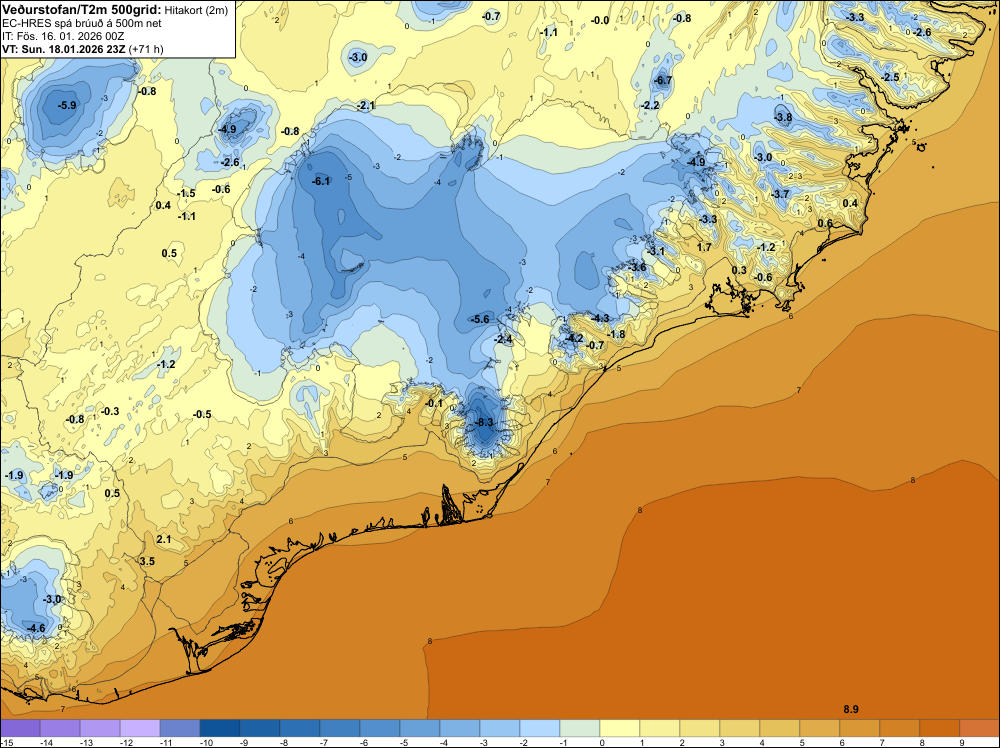
Task: Select the -1.8 temperature label
Action: click(x=616, y=334)
